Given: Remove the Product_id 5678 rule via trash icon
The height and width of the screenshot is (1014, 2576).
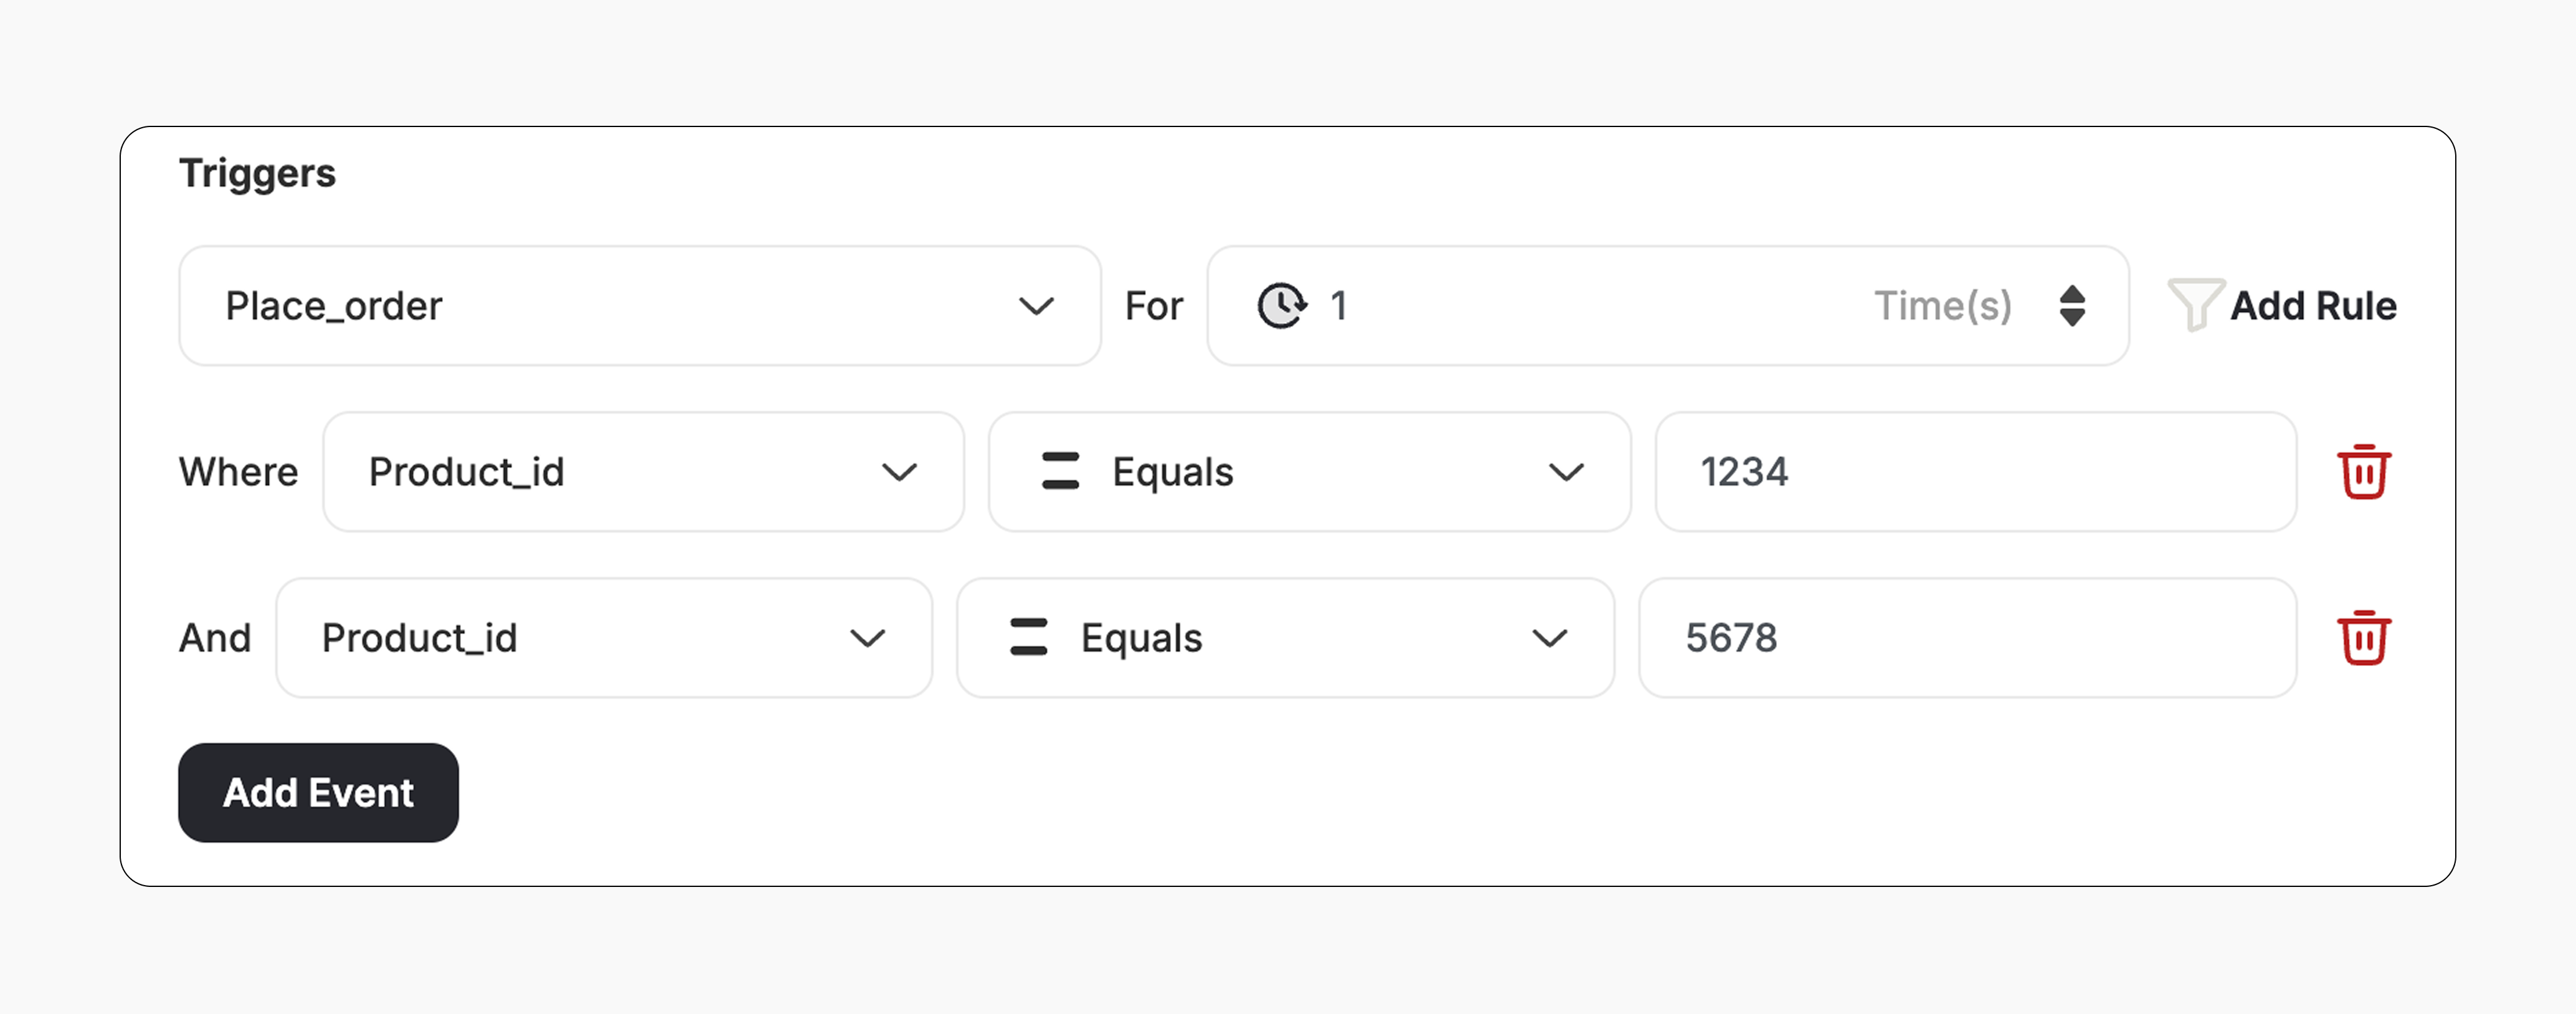Looking at the screenshot, I should (2365, 637).
